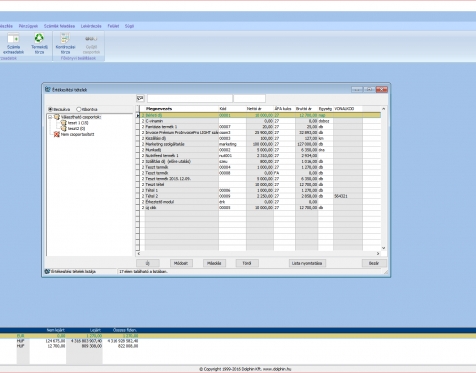The image size is (476, 373).
Task: Sort by the Megnevezés column header
Action: tap(182, 109)
